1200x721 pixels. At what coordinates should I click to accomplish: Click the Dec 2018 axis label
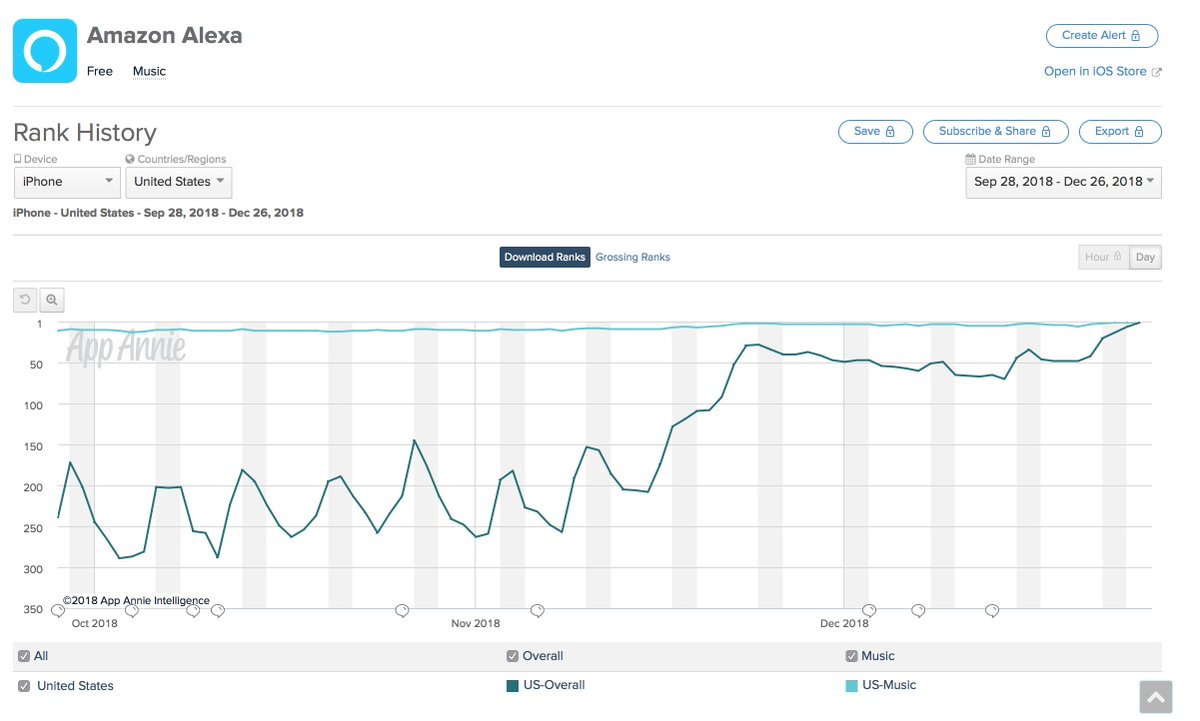click(844, 624)
